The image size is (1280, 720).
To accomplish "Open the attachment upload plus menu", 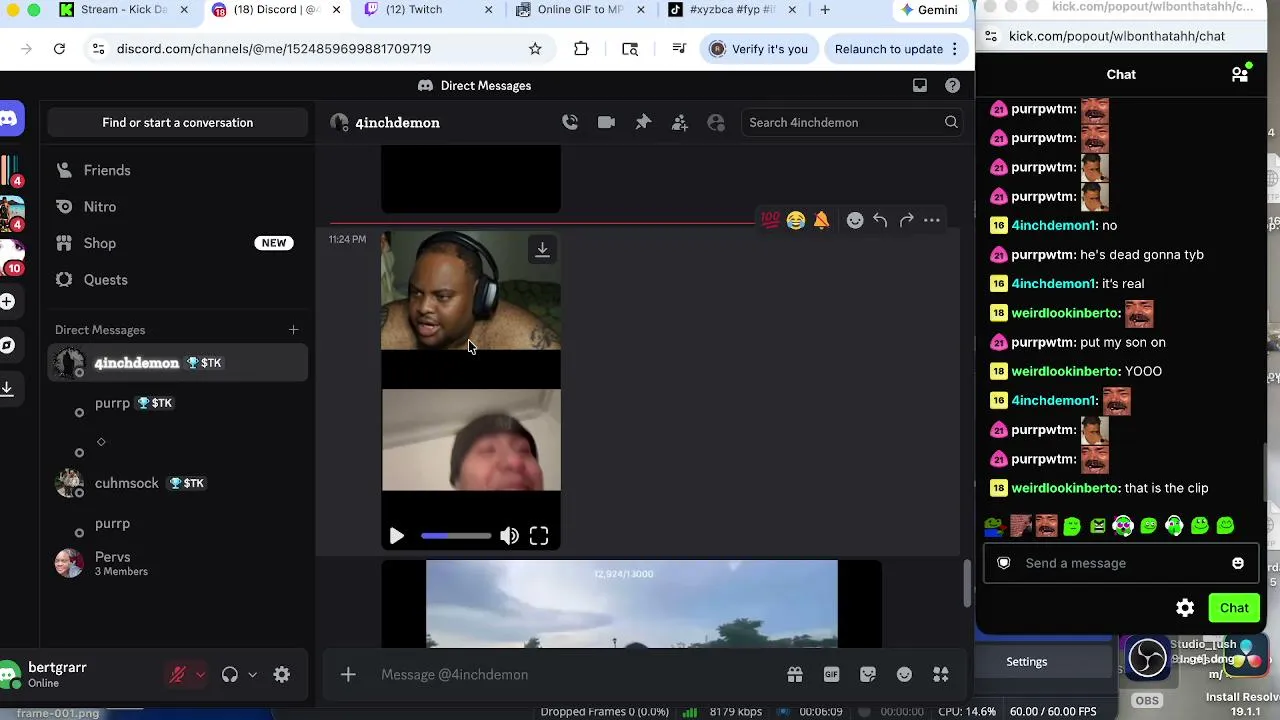I will pos(348,675).
